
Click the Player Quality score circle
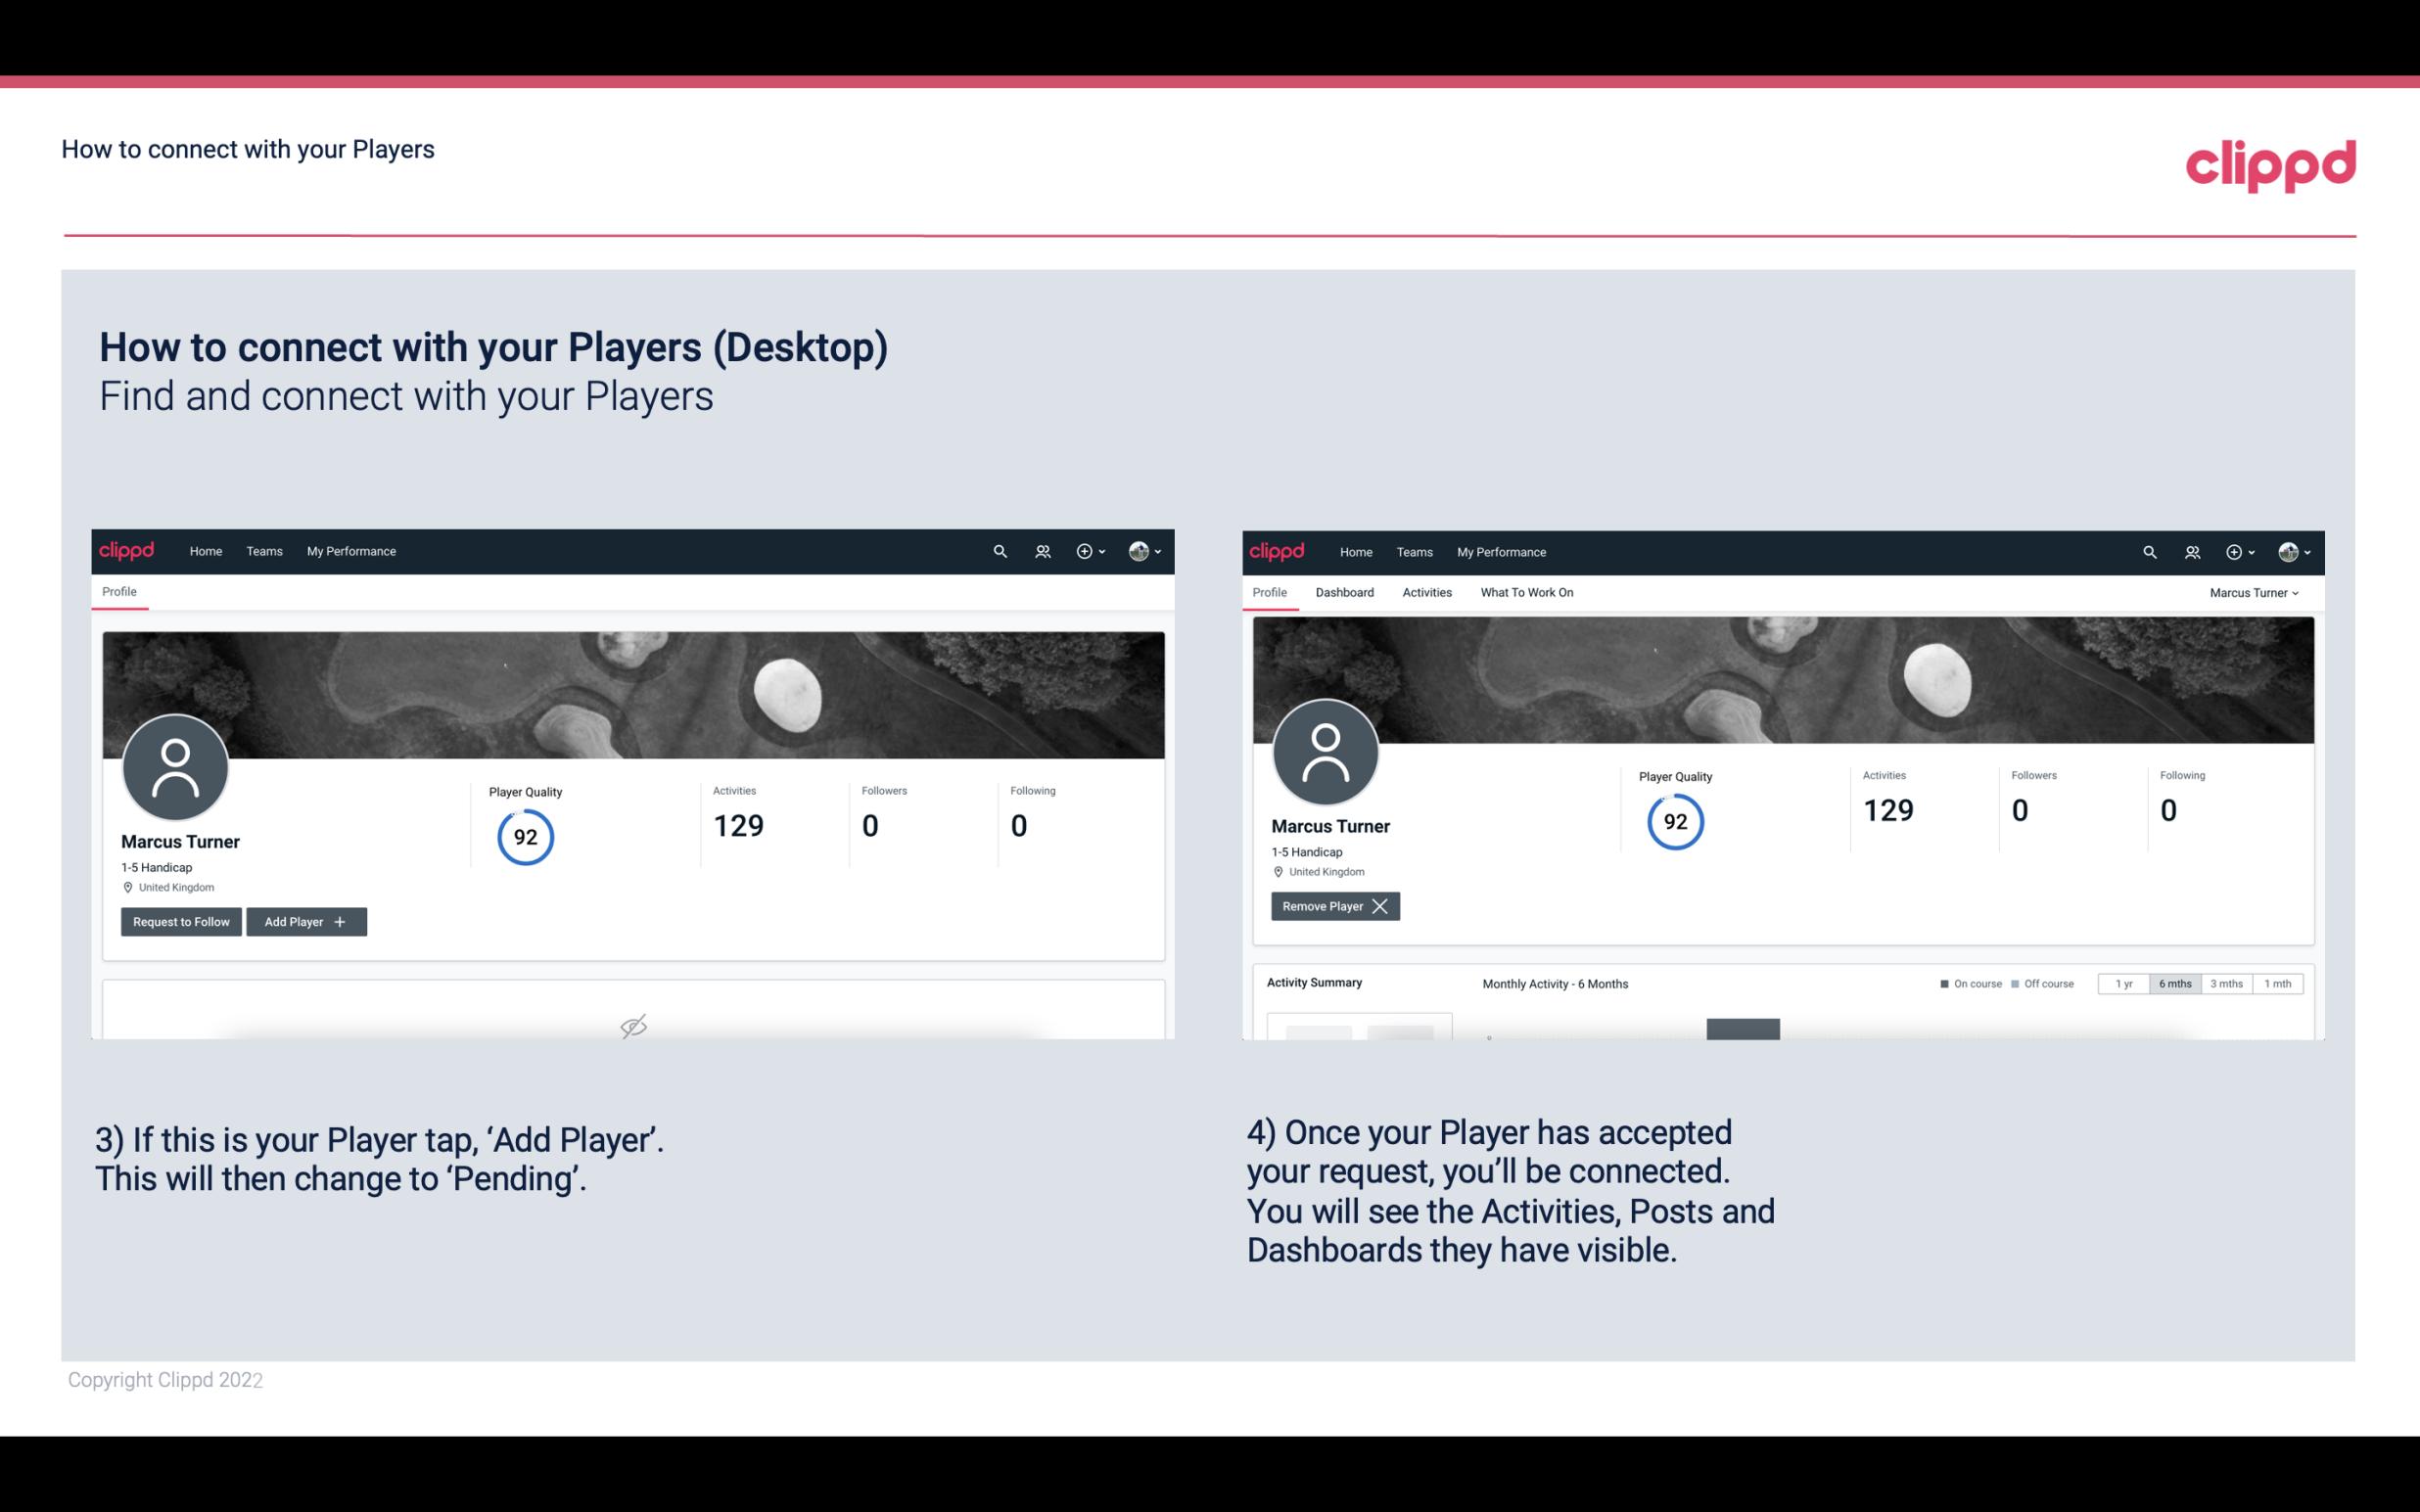coord(525,836)
